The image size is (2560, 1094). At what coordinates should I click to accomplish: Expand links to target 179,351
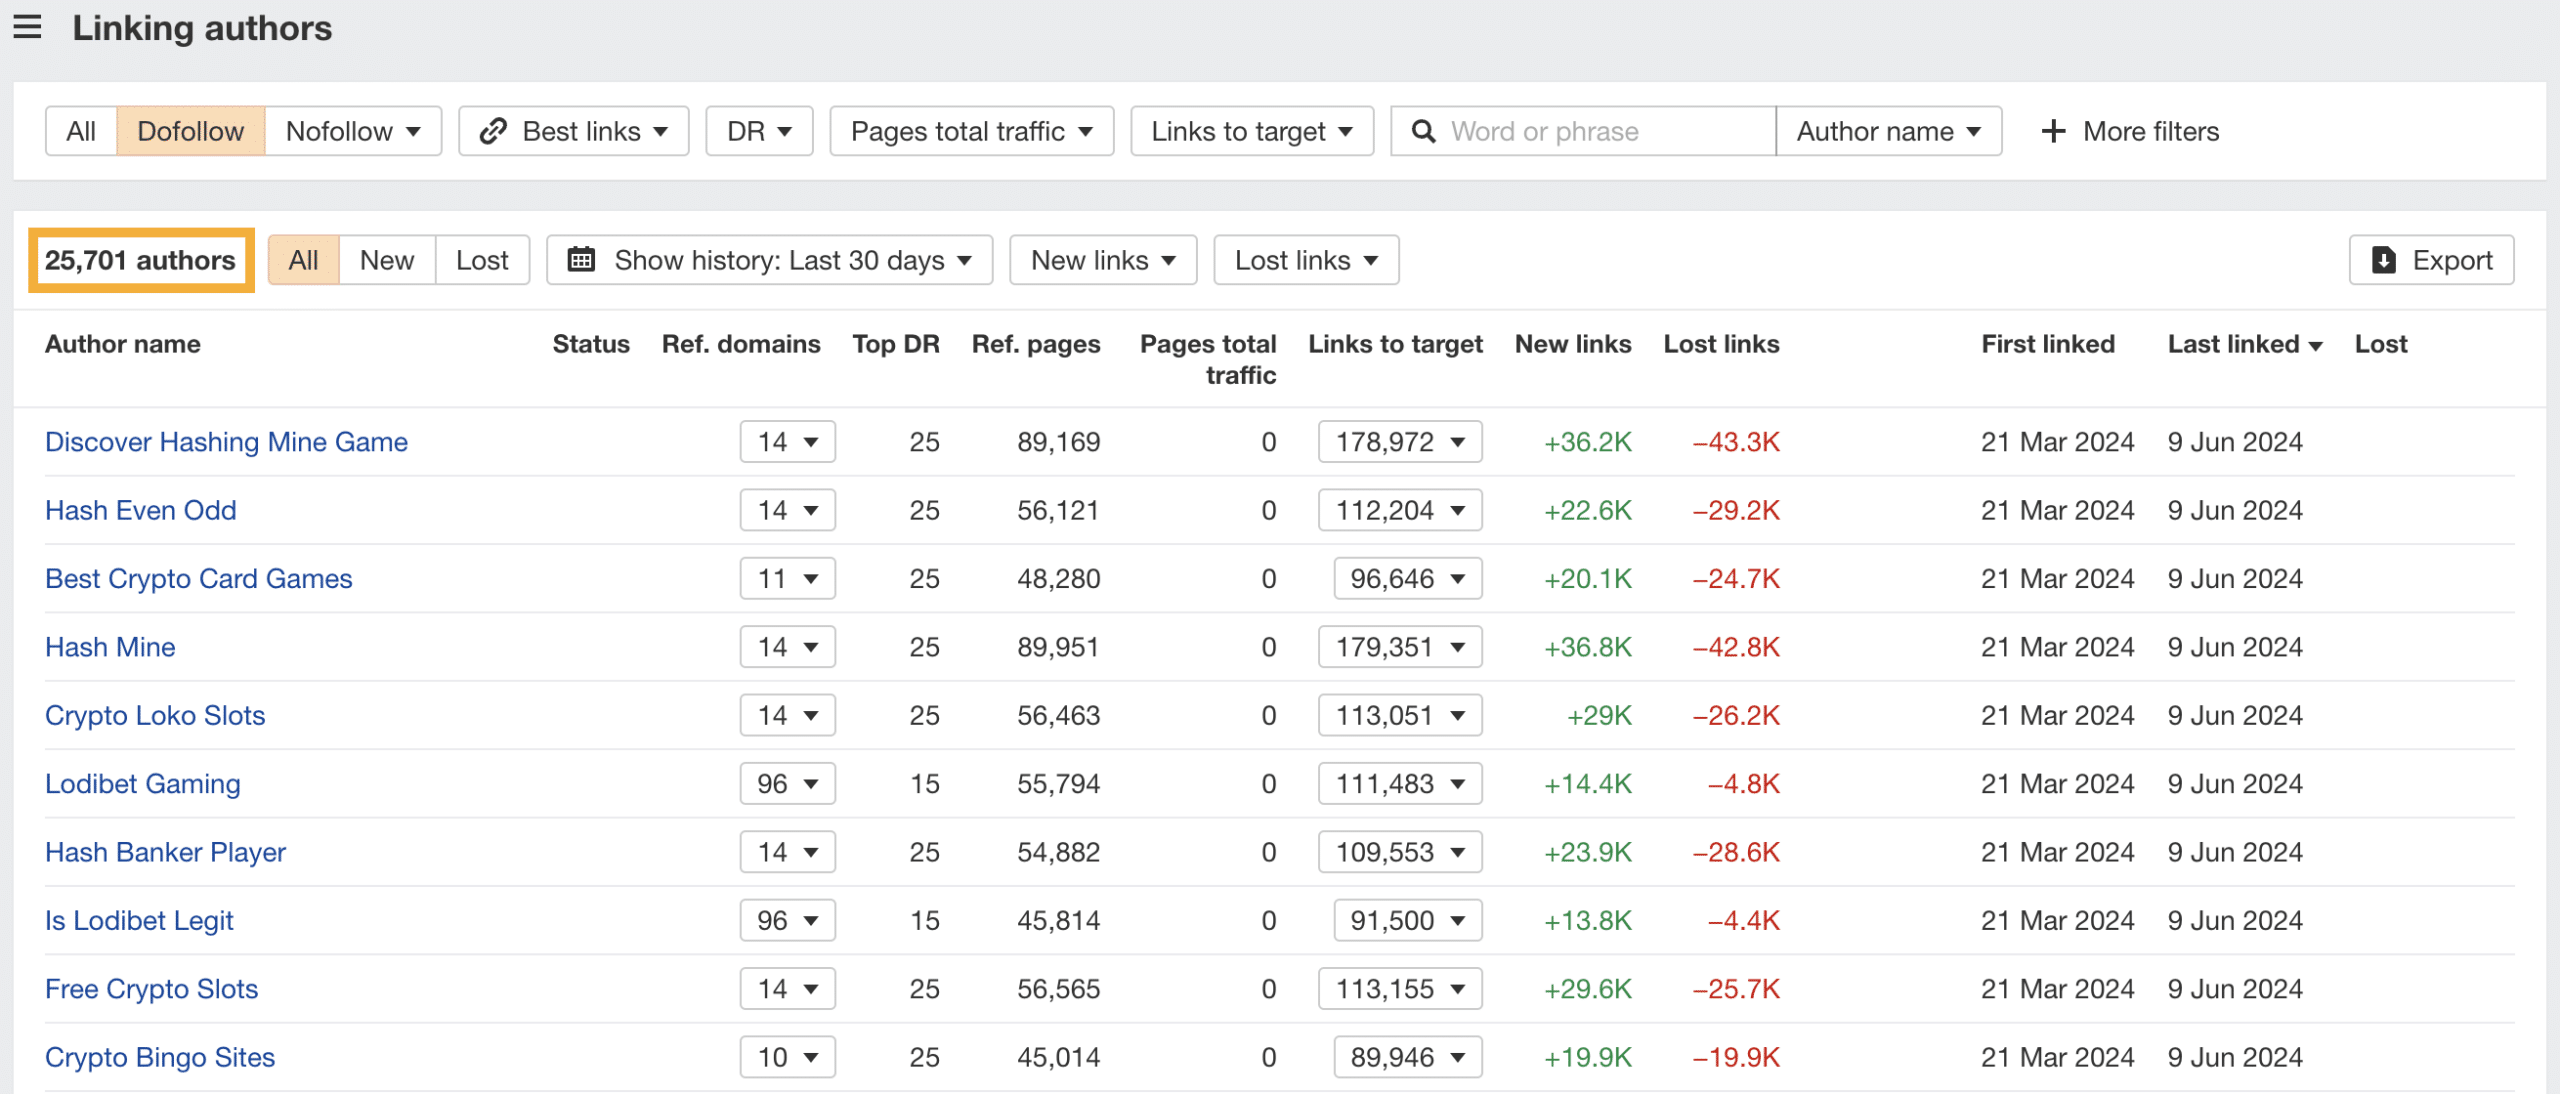click(1400, 647)
